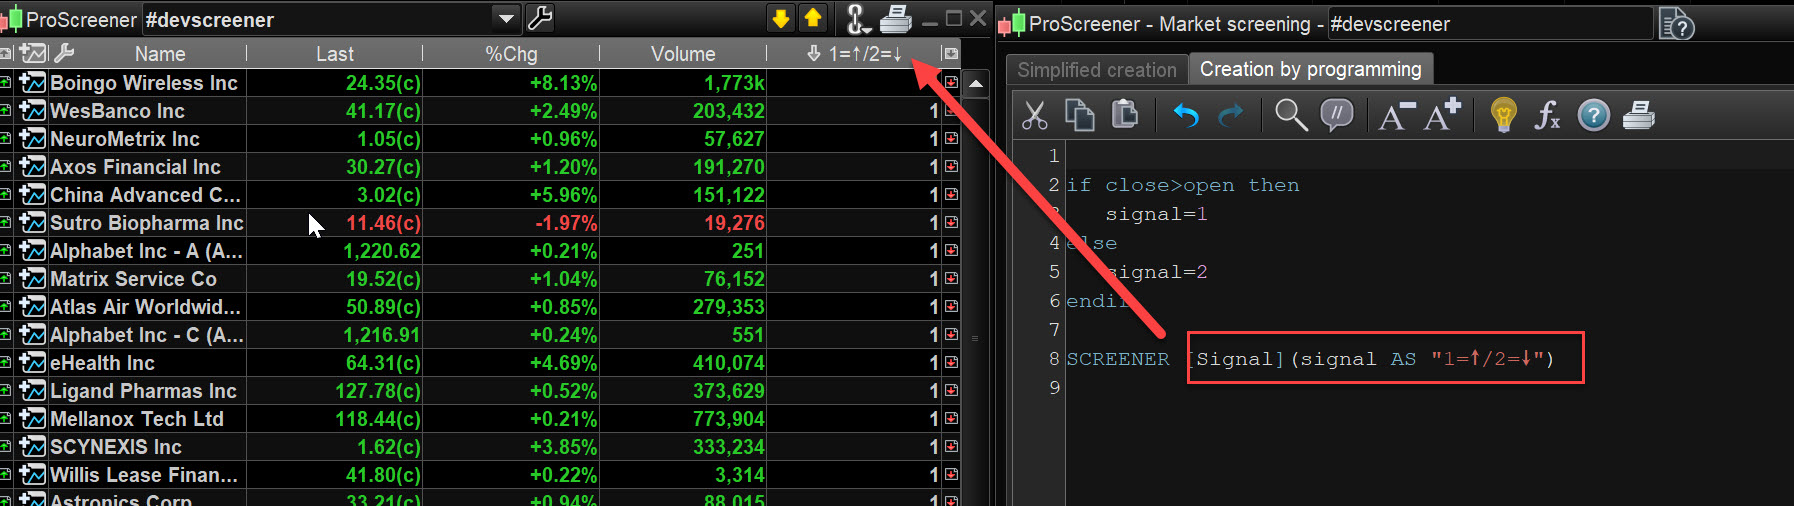Click the SCREENER keyword on line 8
1794x506 pixels.
point(1118,359)
